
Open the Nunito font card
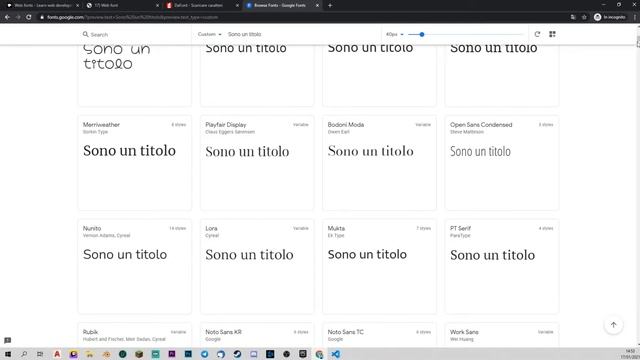(135, 267)
